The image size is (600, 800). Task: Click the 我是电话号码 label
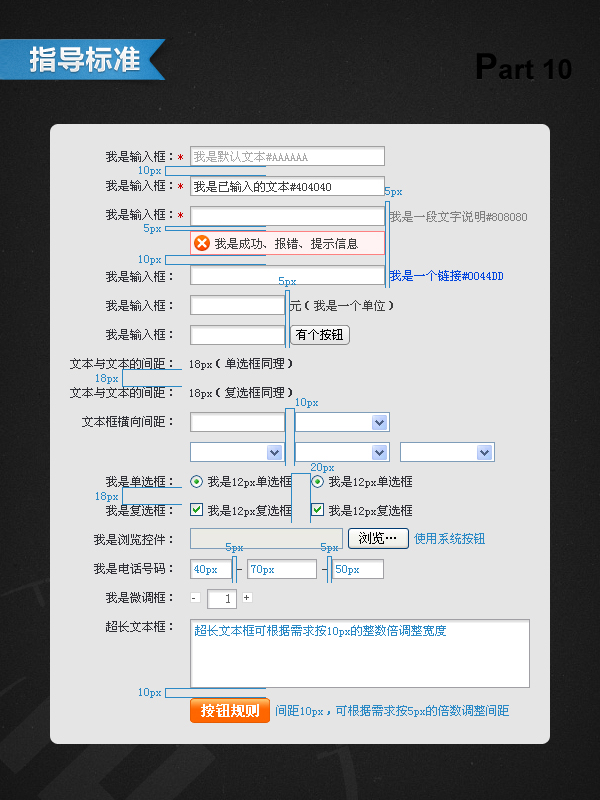[134, 568]
